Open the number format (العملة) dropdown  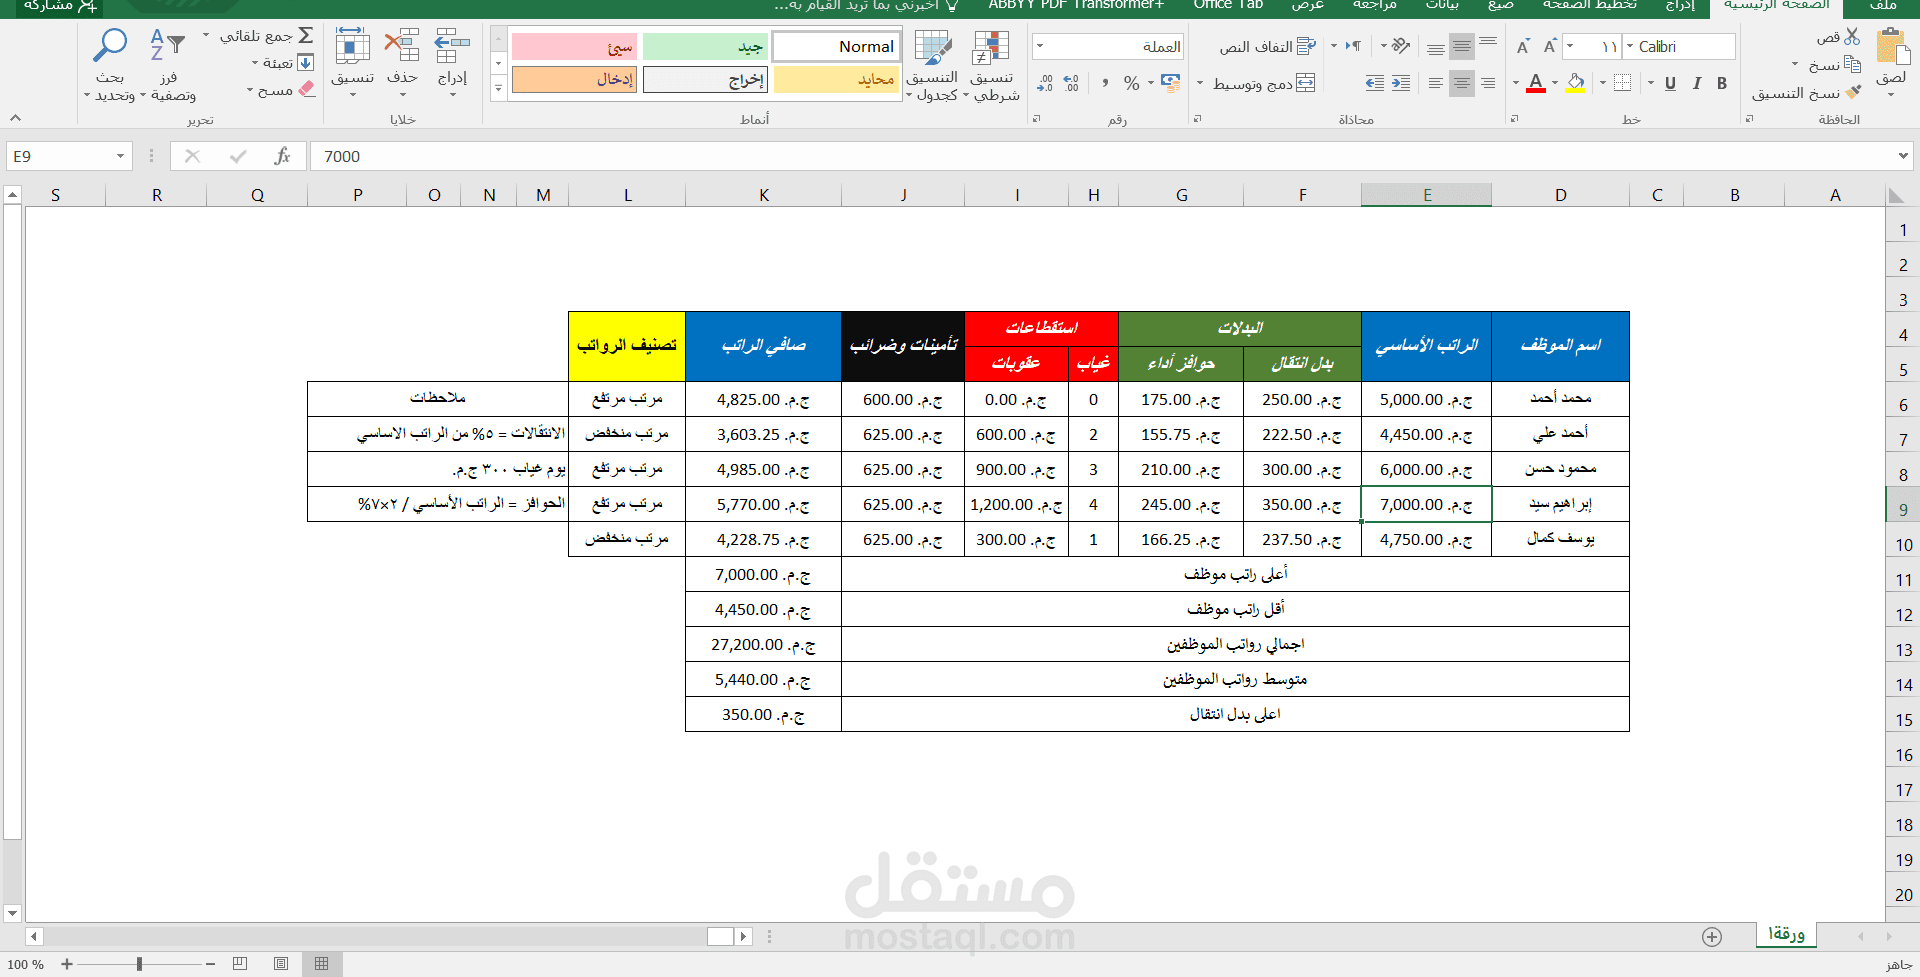[x=1040, y=46]
